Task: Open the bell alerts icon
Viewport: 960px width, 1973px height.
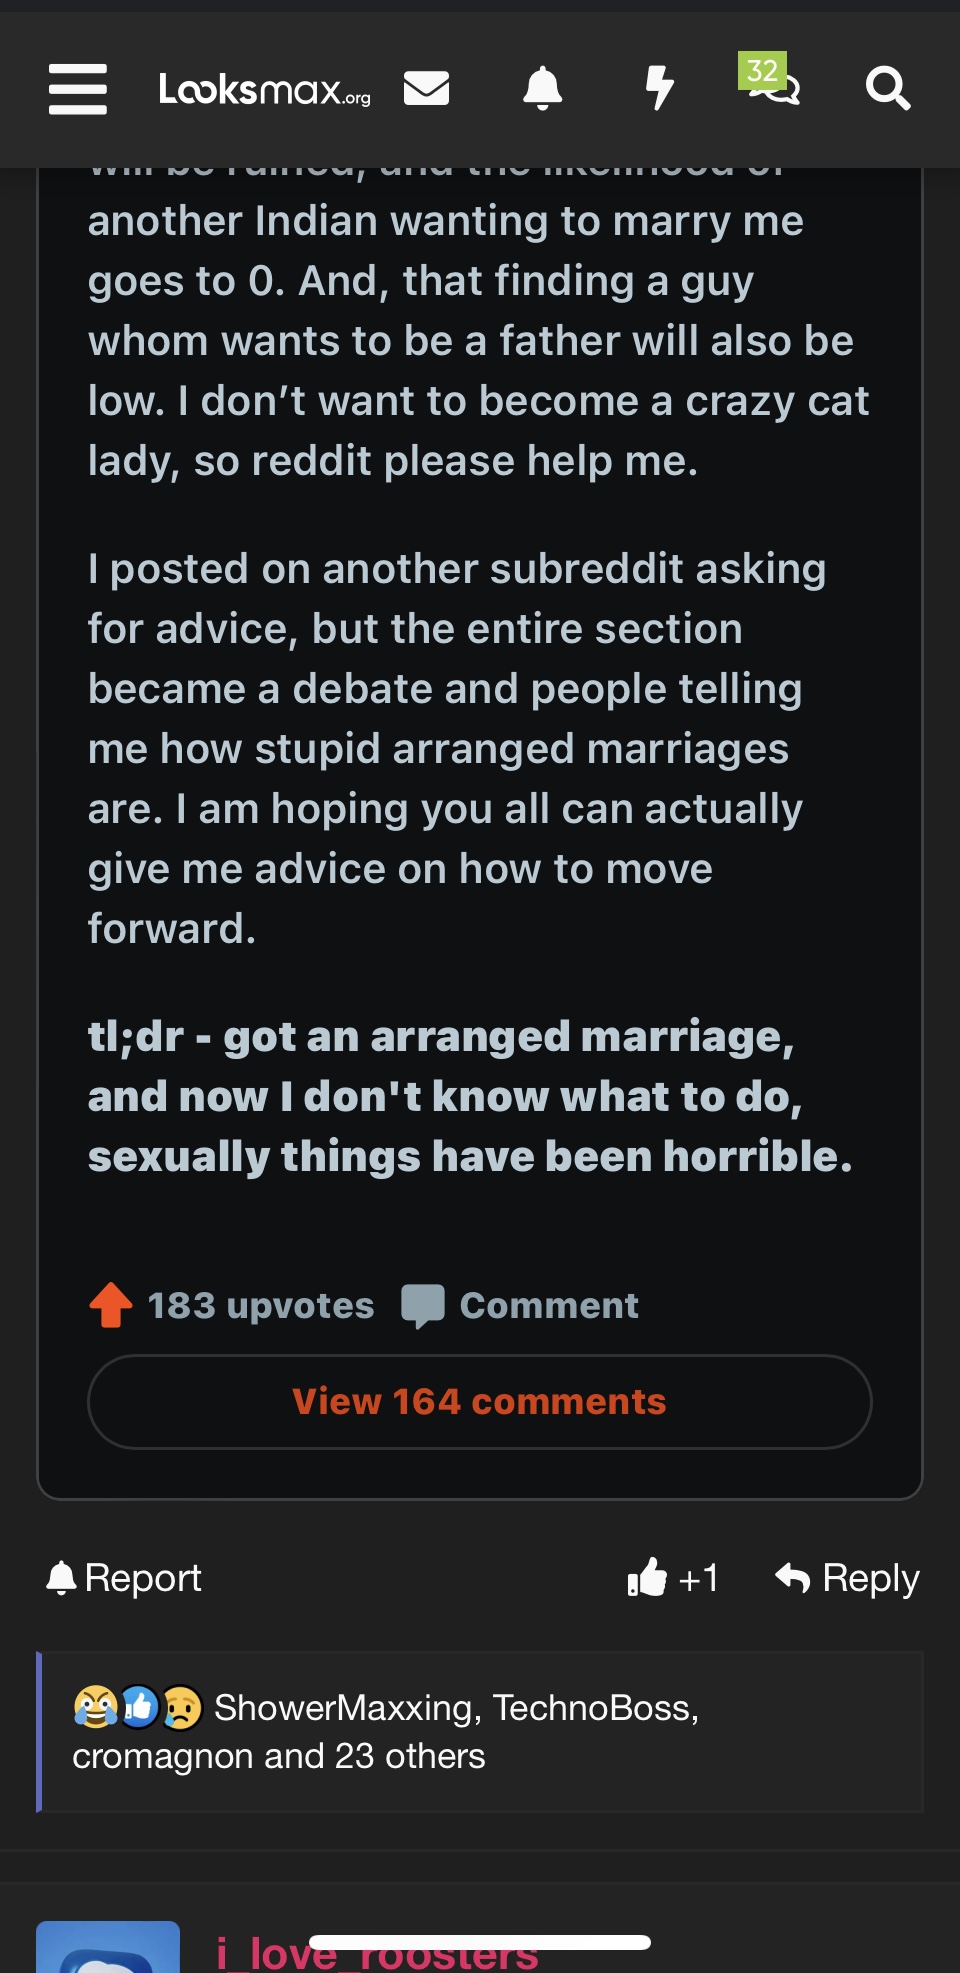Action: (543, 88)
